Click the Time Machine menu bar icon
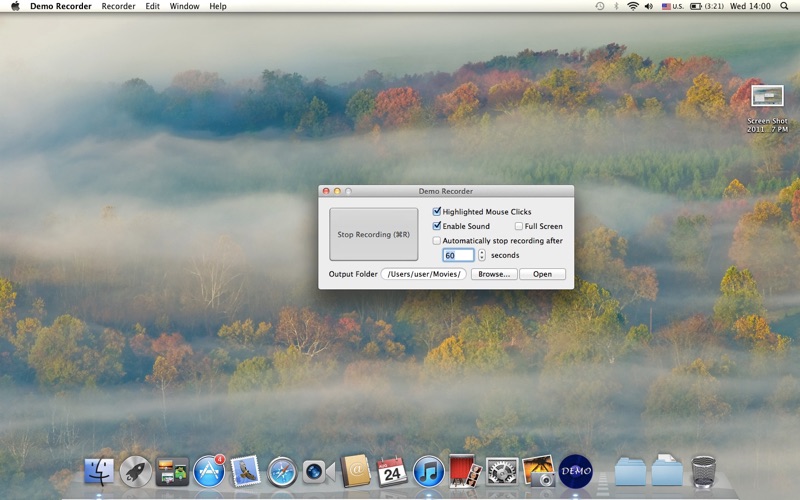 600,6
